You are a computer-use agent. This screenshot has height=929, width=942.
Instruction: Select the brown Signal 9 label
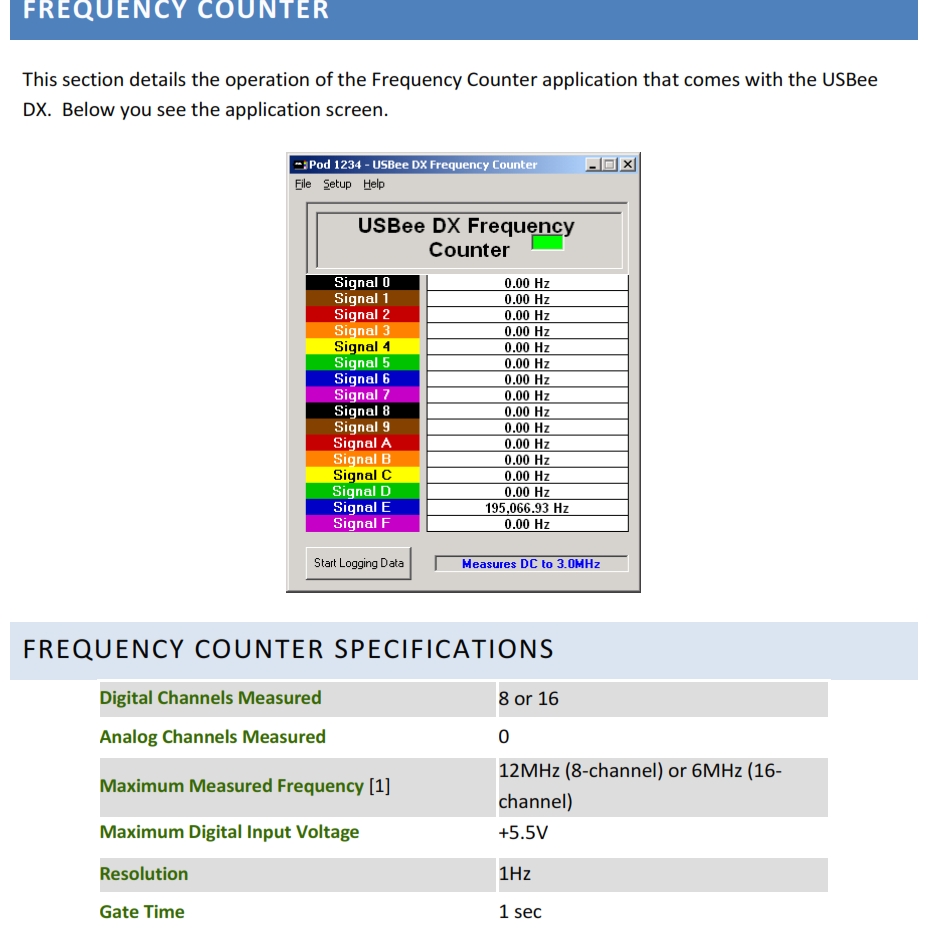point(362,427)
